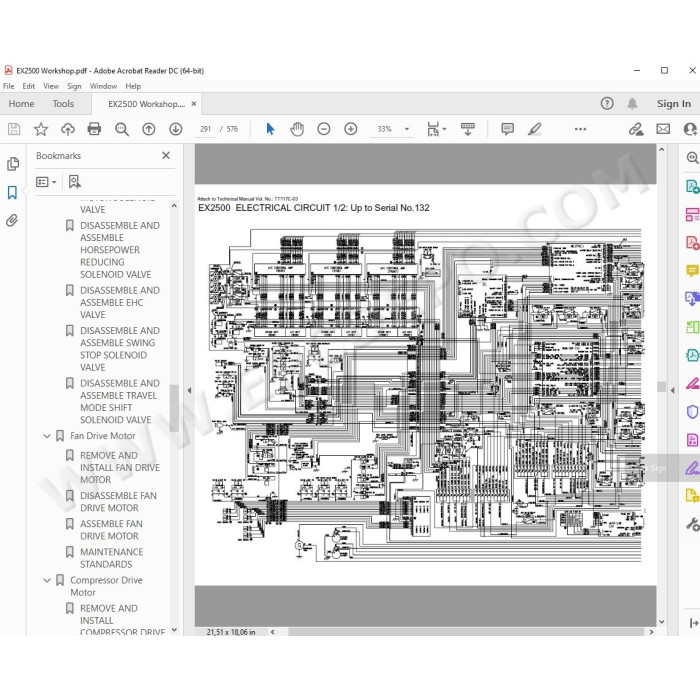Click the page number input field

[206, 129]
